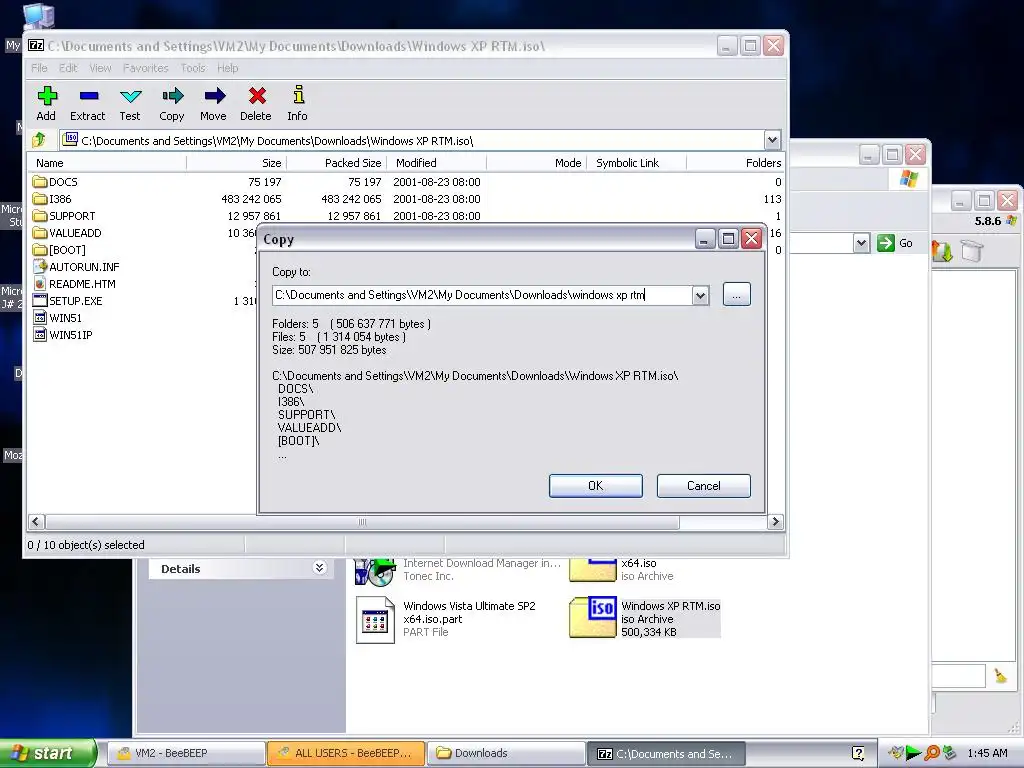
Task: Click the Go arrow in Explorer window
Action: tap(886, 243)
